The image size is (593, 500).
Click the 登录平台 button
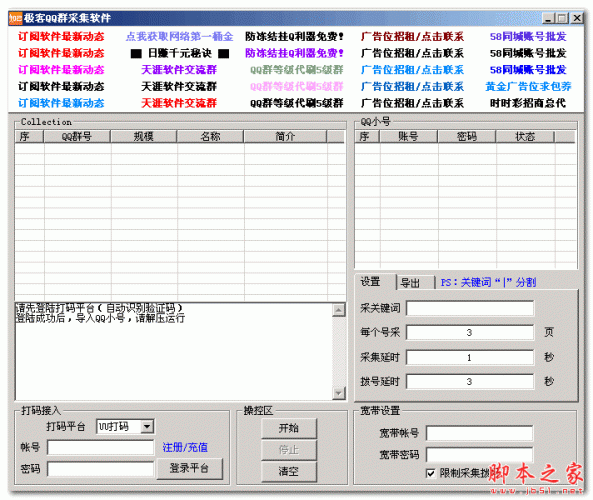click(x=189, y=469)
